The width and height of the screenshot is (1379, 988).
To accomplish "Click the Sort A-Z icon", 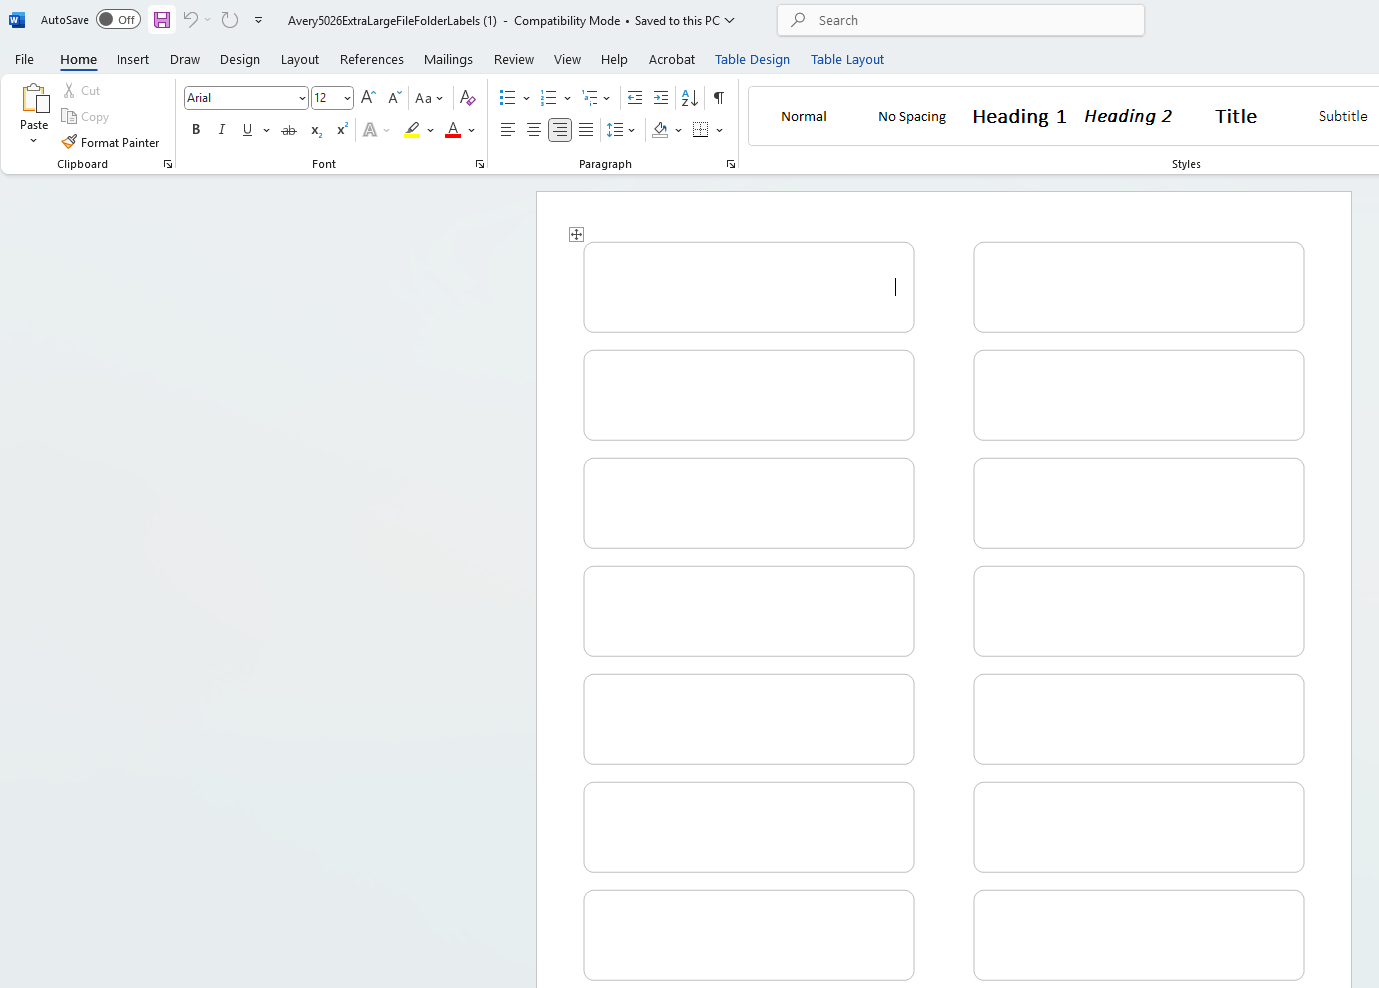I will [x=690, y=97].
